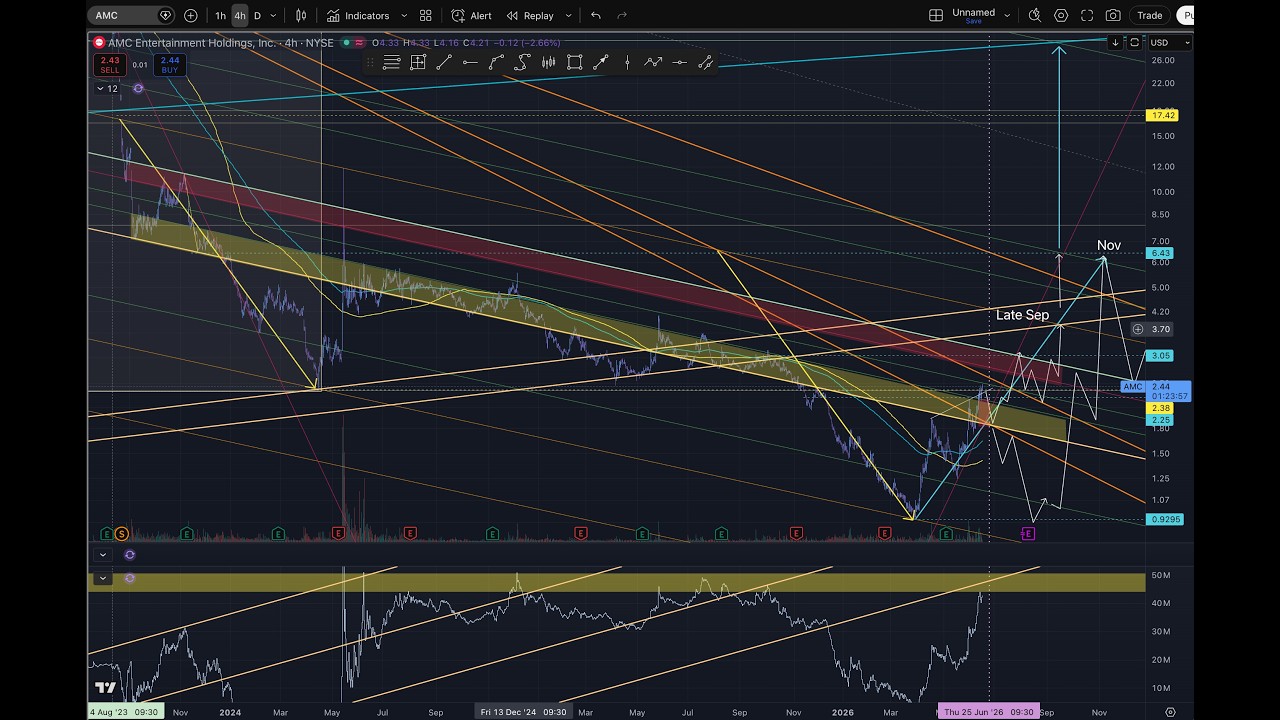Undo the last chart action
The height and width of the screenshot is (720, 1280).
click(x=596, y=15)
